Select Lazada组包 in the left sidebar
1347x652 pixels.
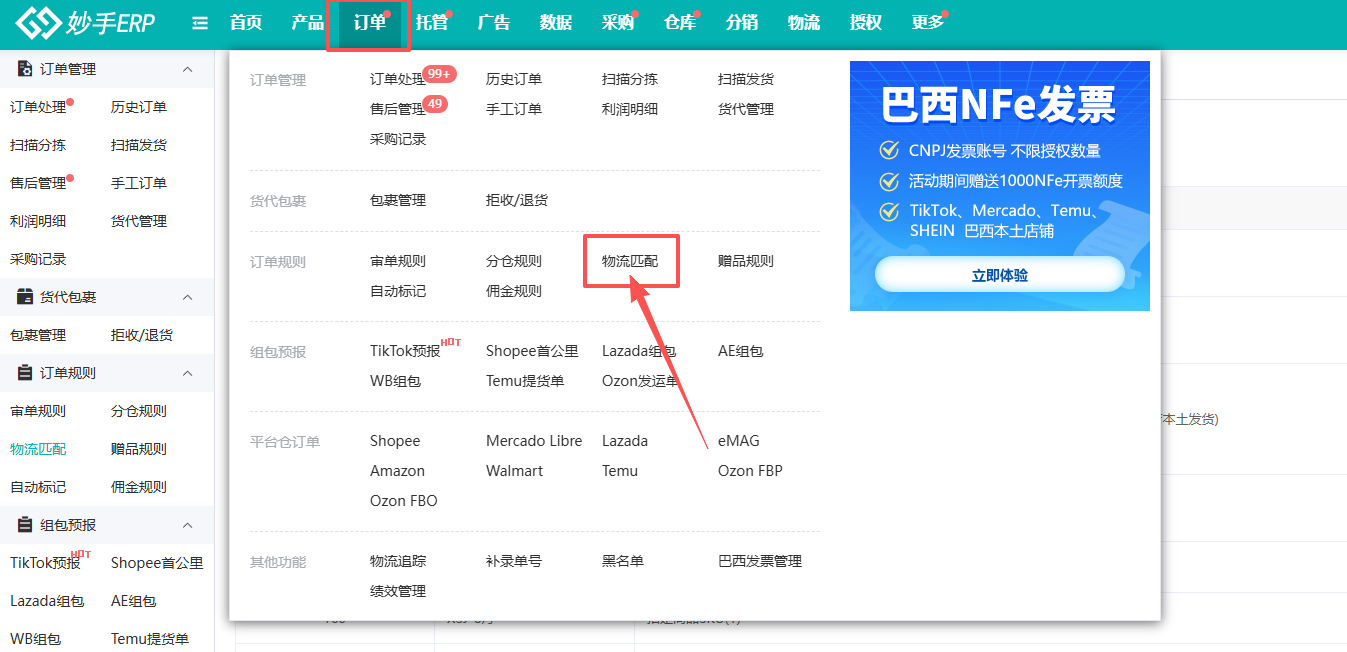pos(47,601)
